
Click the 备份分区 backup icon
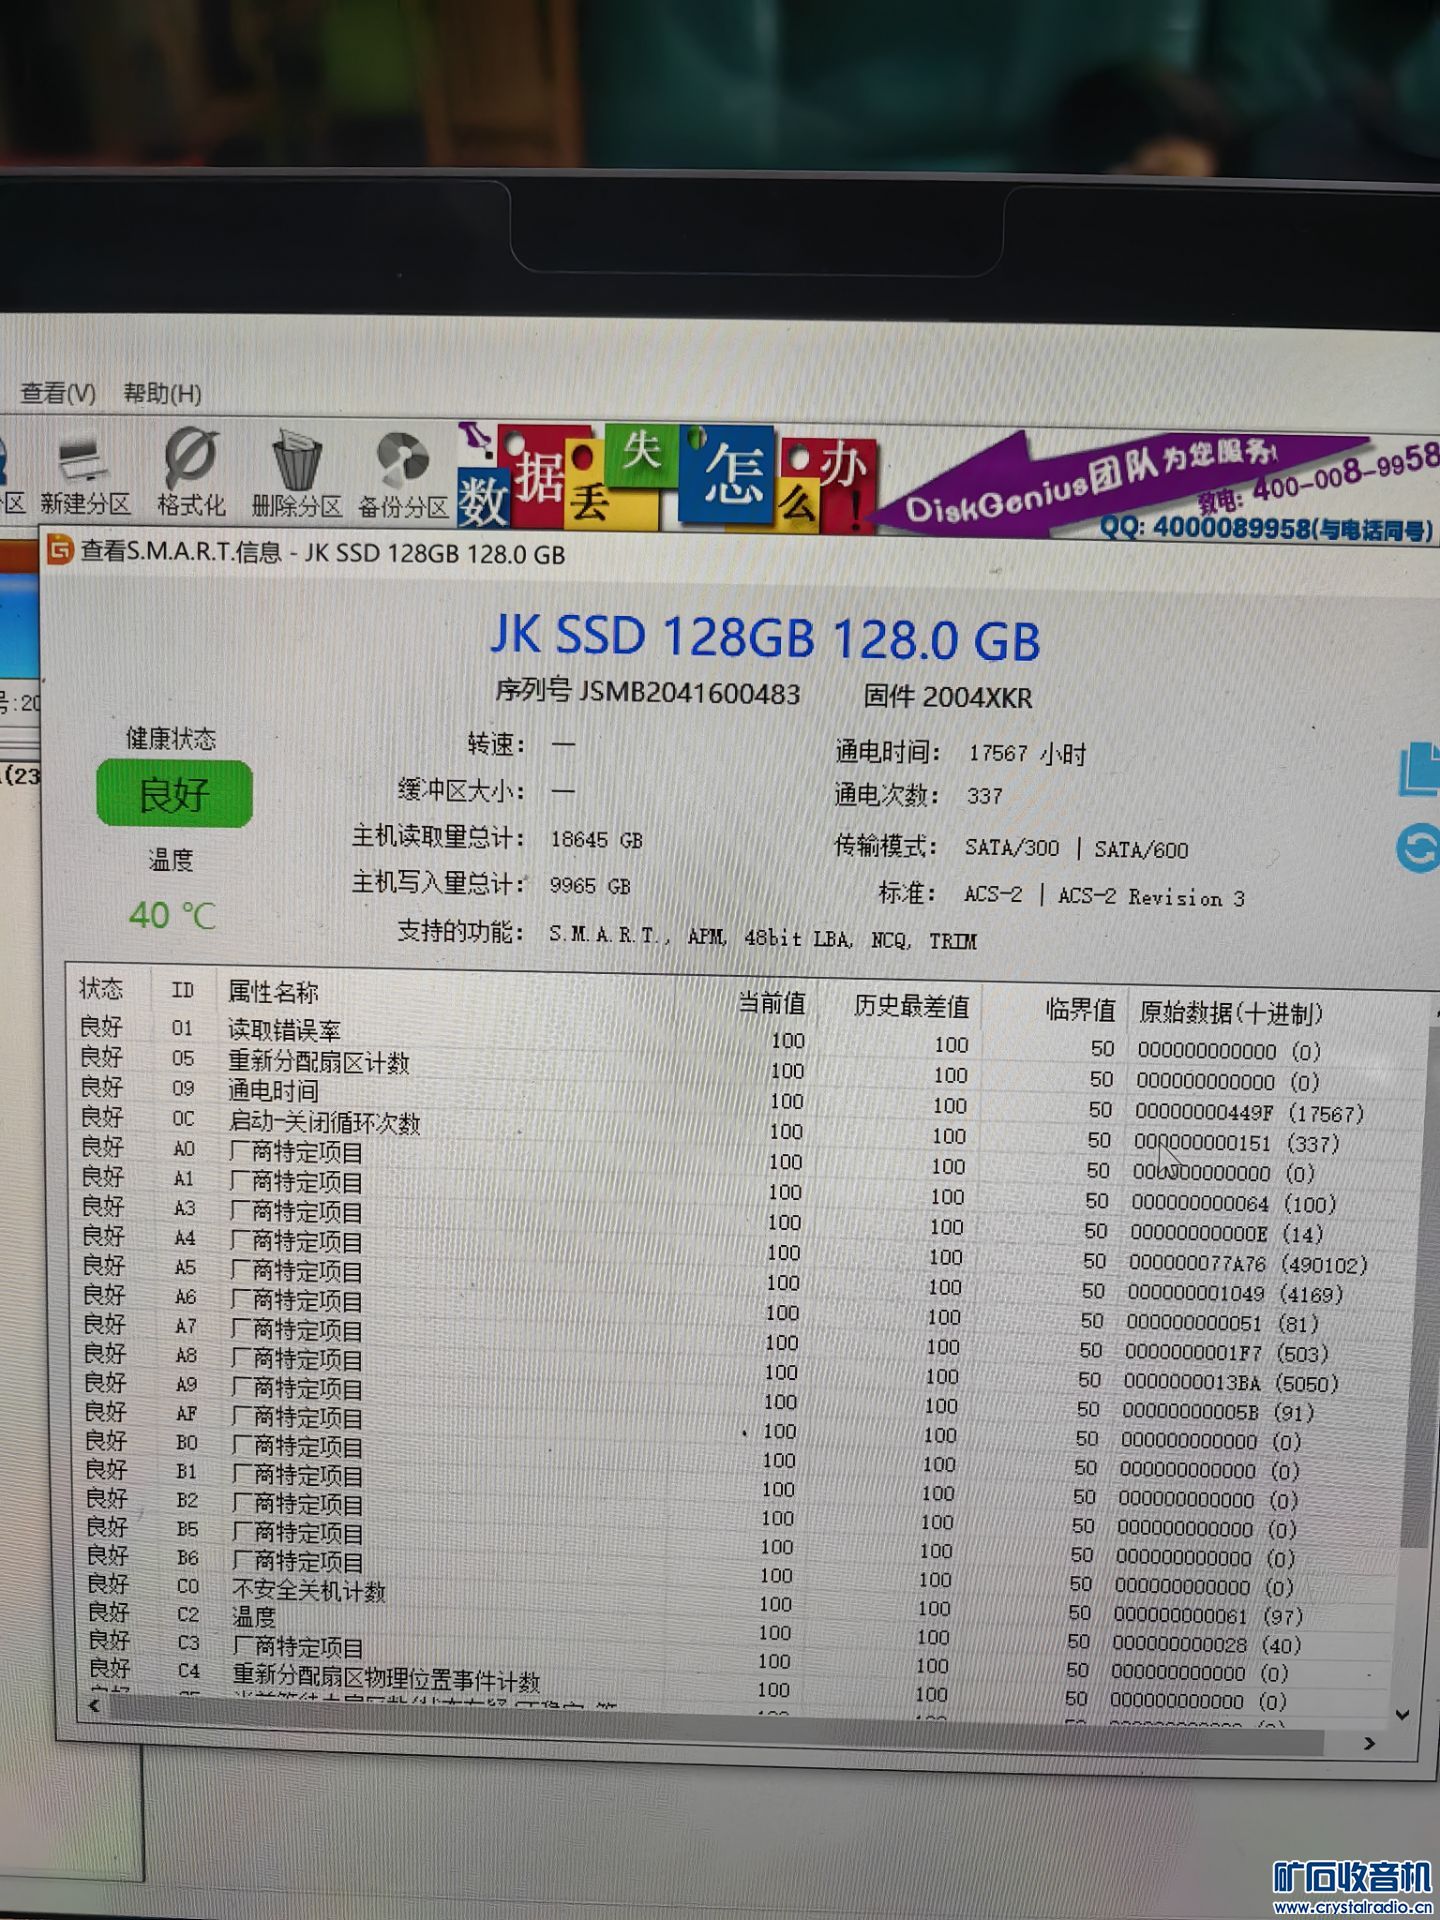(x=403, y=477)
